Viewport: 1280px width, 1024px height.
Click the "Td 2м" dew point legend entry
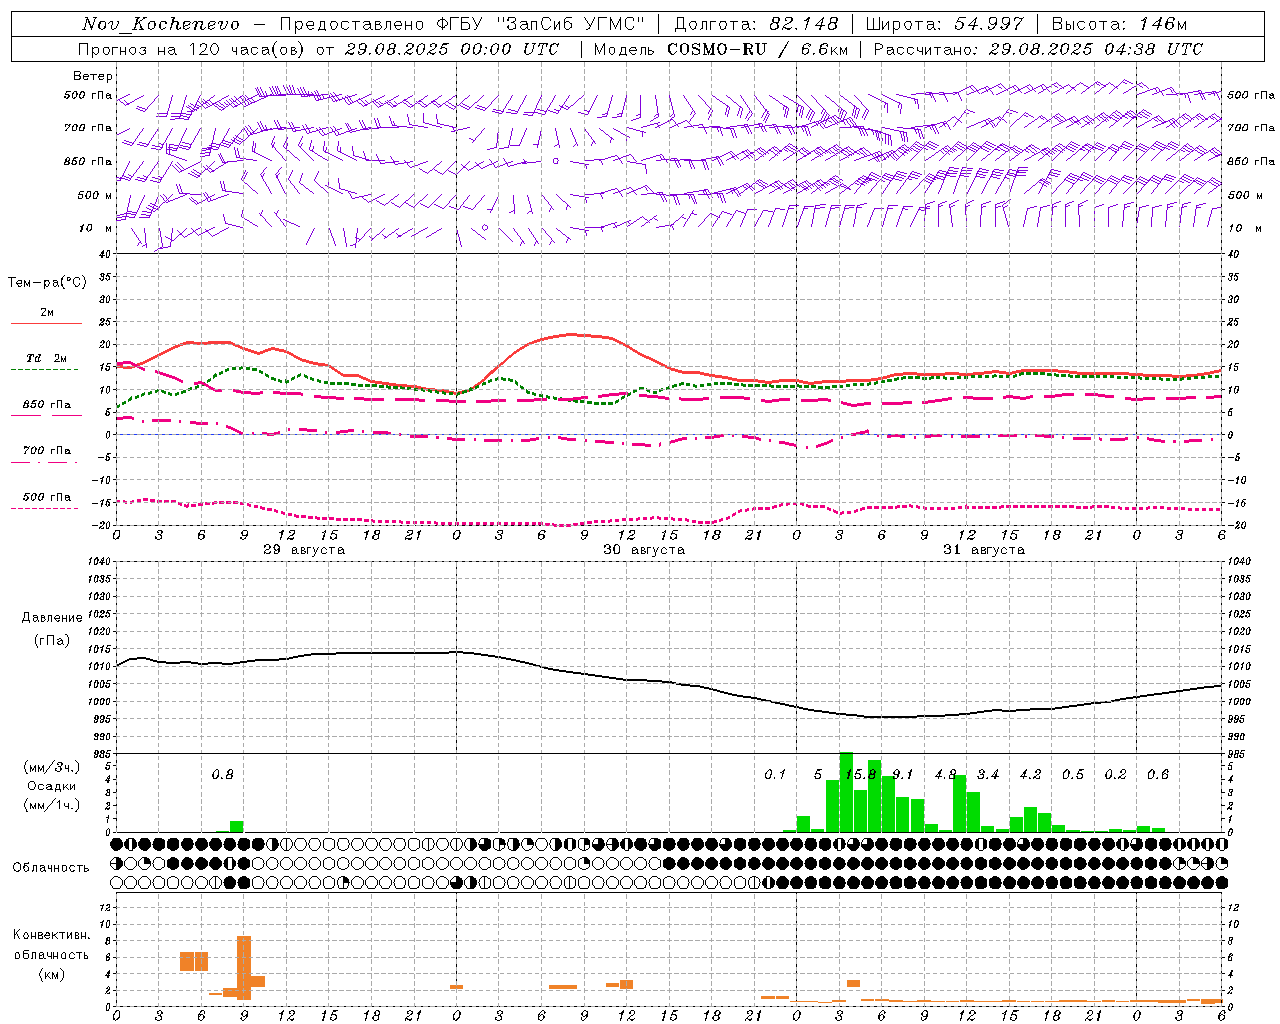pyautogui.click(x=47, y=358)
